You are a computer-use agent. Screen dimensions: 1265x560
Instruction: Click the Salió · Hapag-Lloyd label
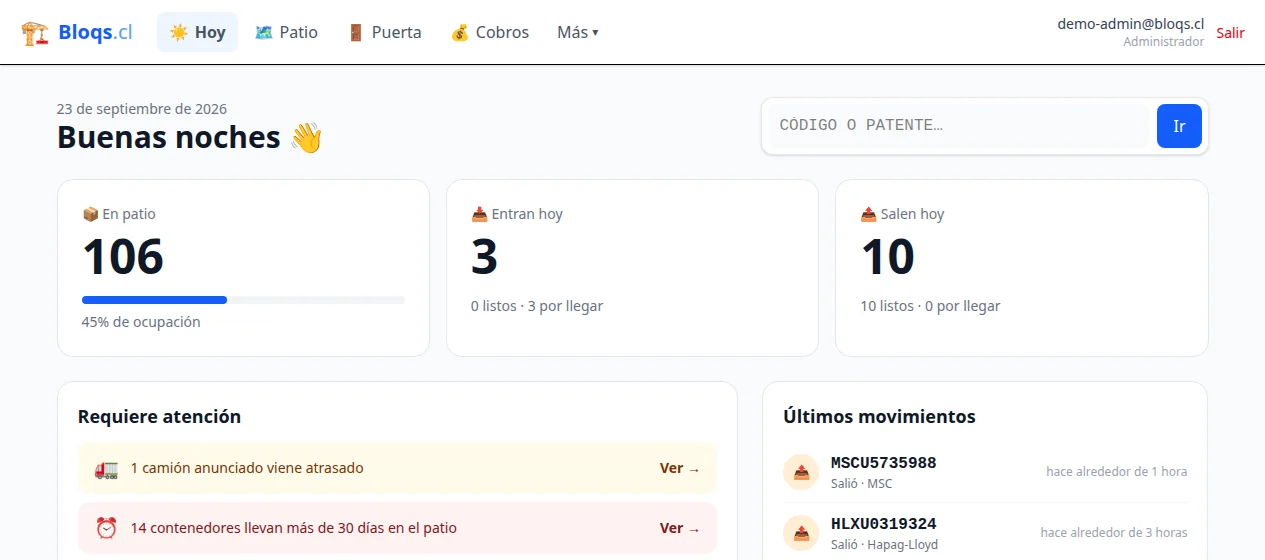884,545
